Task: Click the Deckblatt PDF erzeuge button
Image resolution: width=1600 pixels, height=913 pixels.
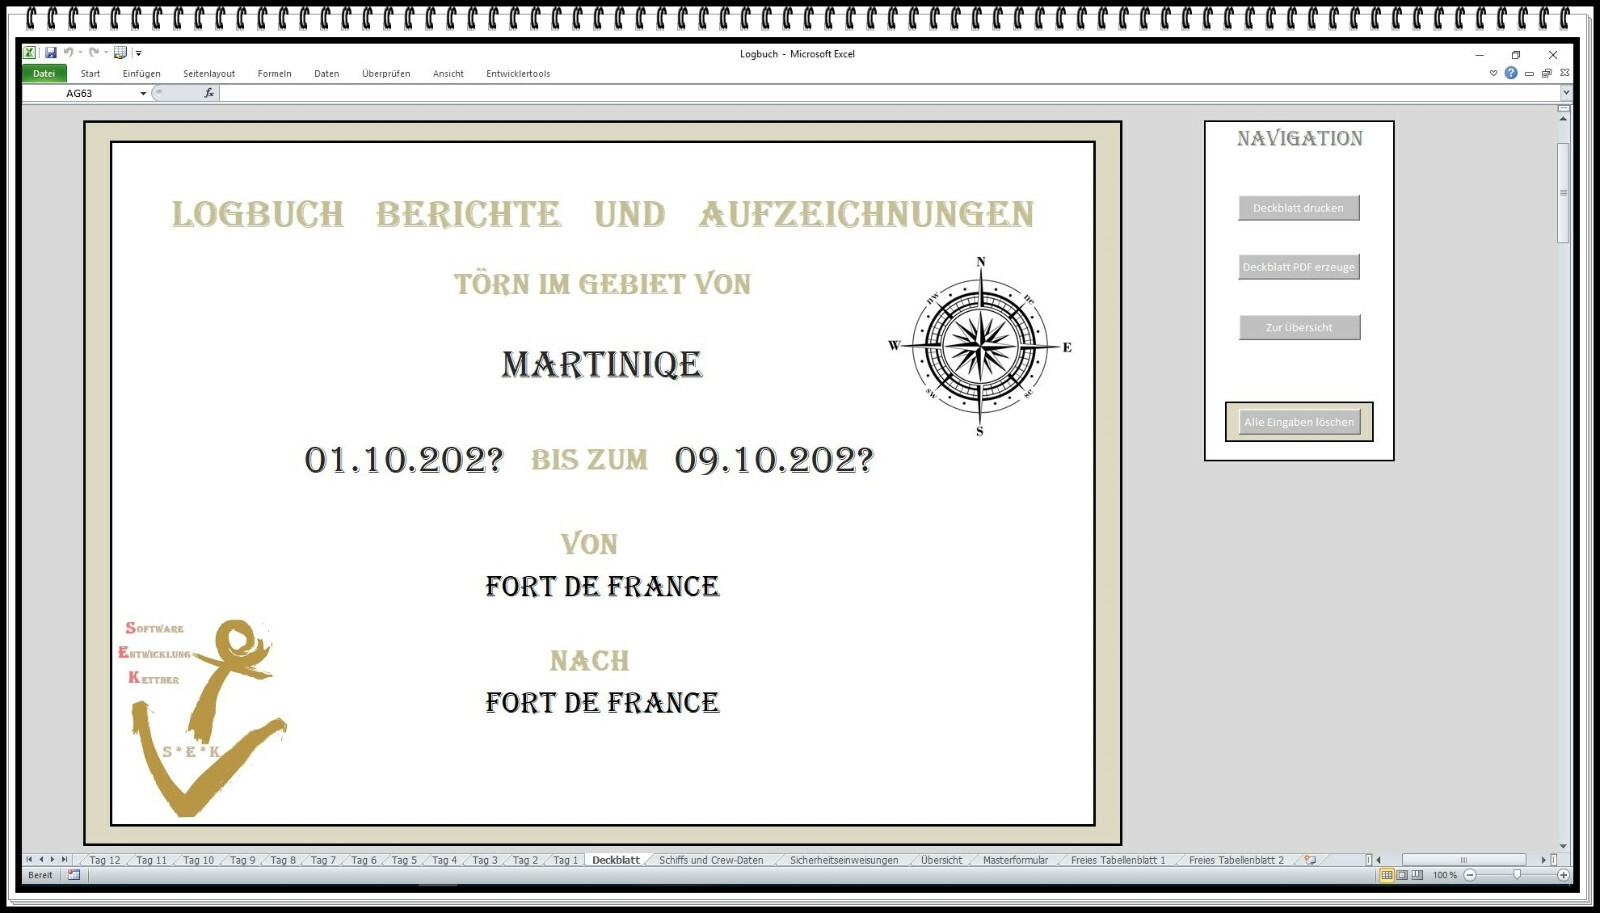Action: click(x=1299, y=267)
